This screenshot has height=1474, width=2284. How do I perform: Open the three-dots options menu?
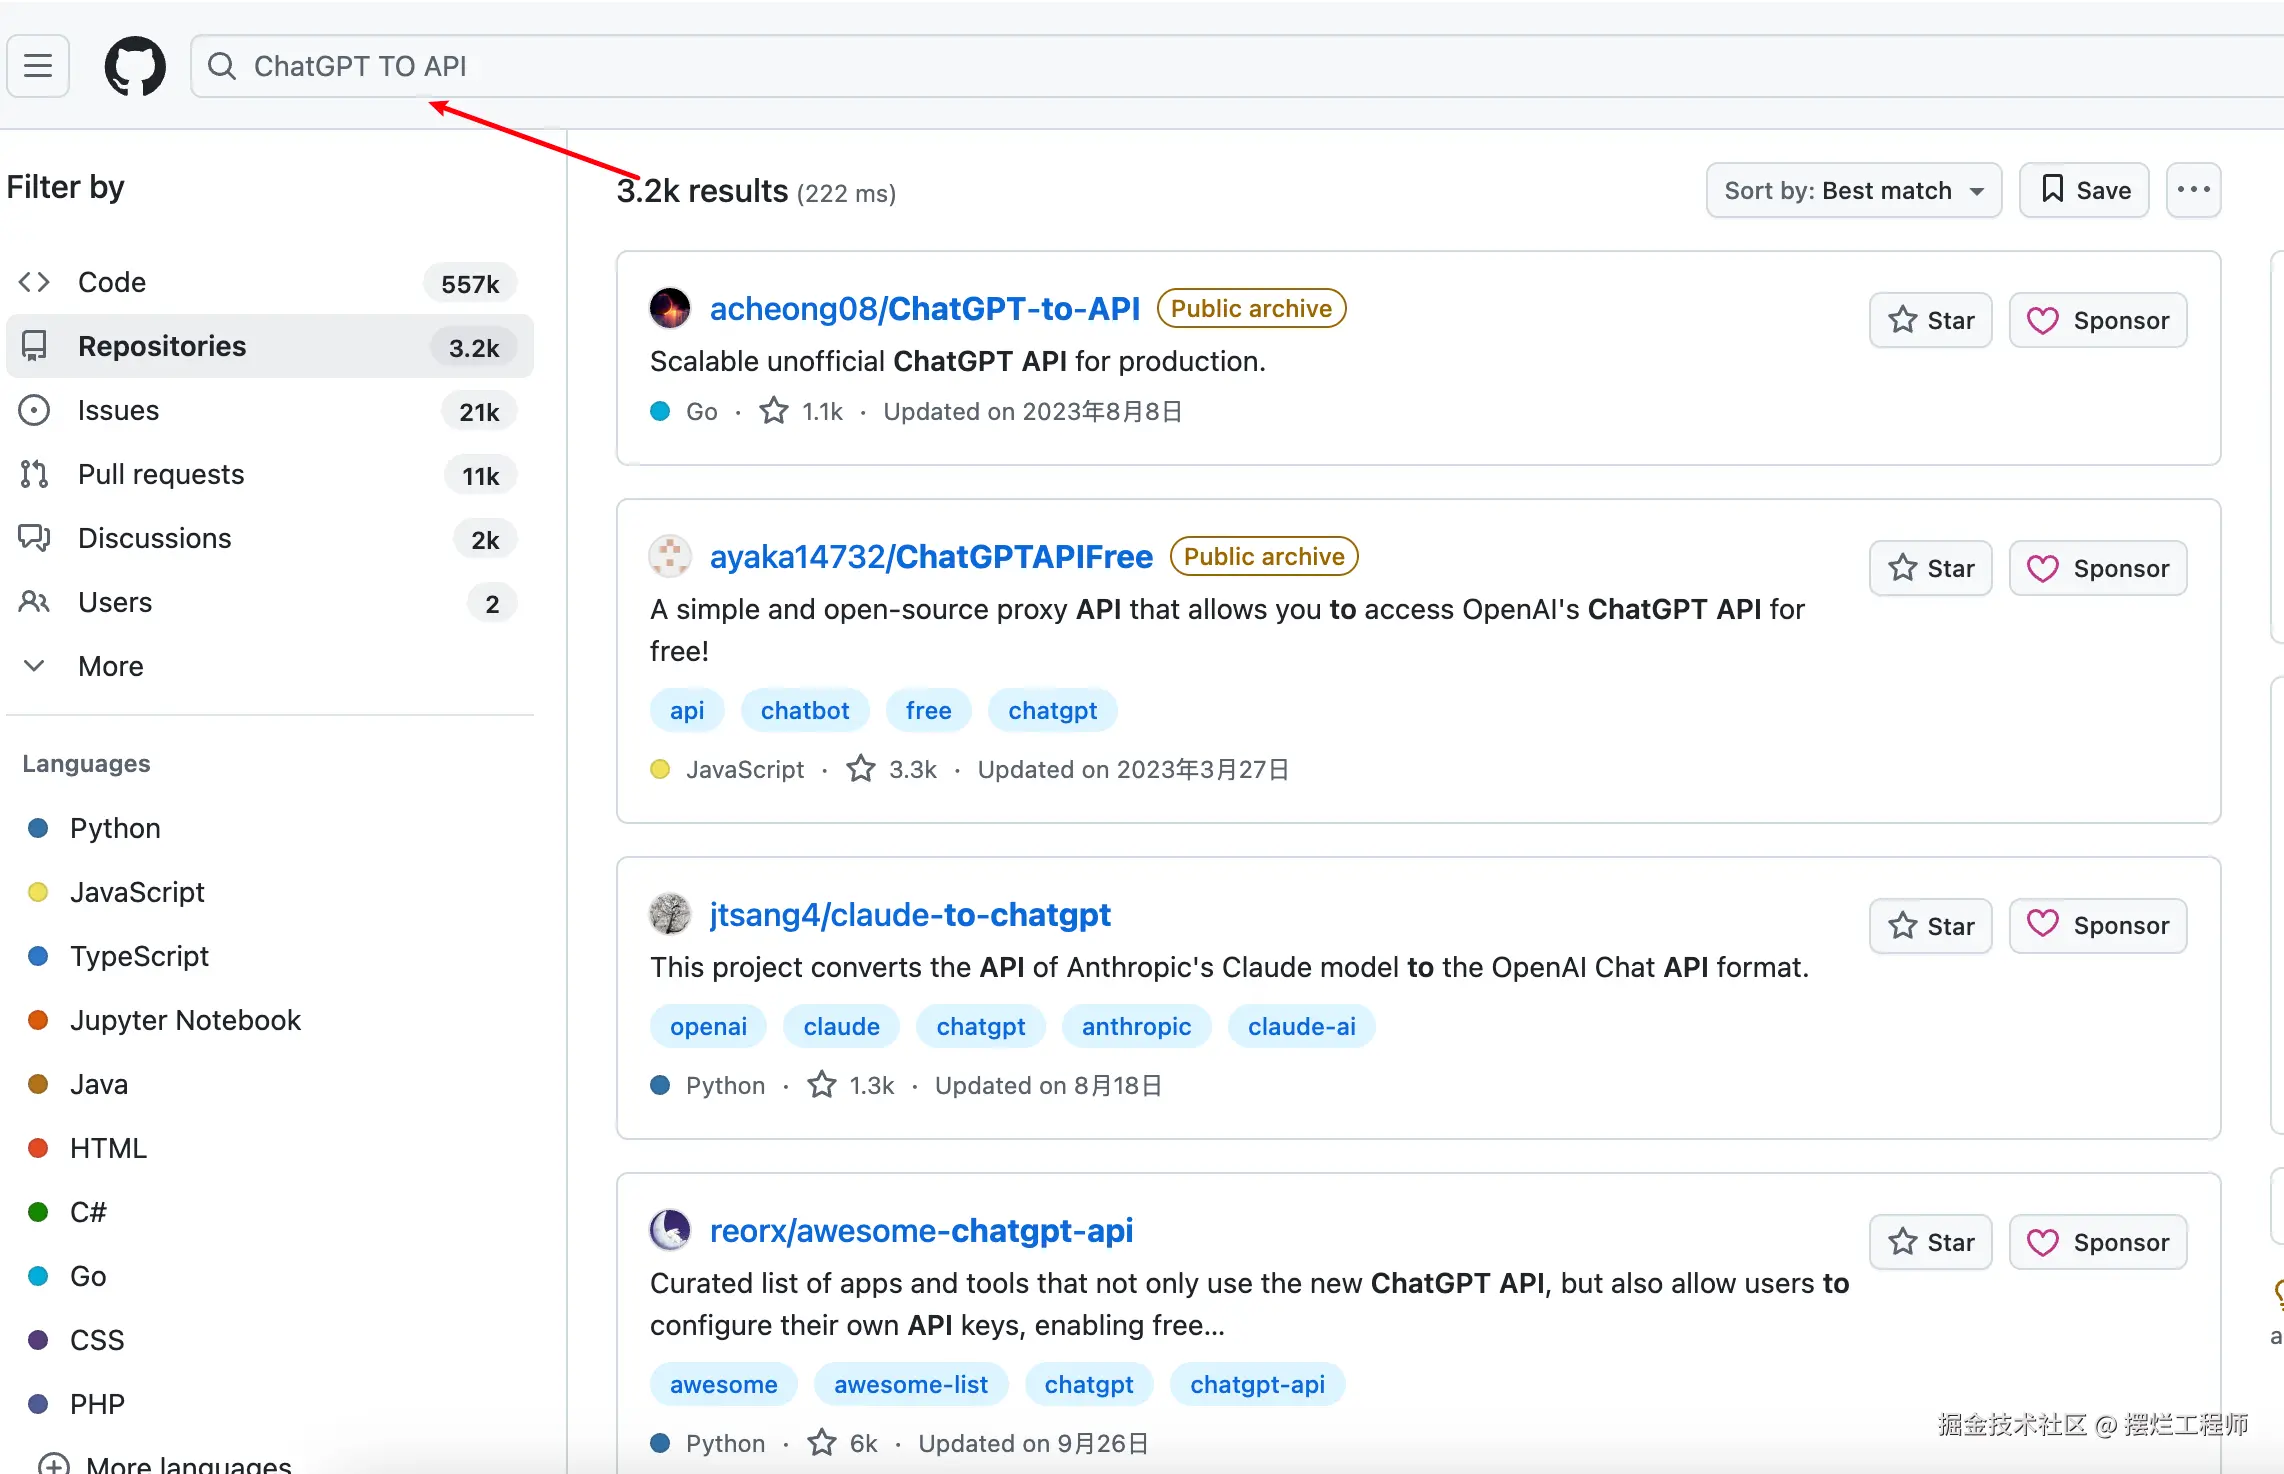[x=2193, y=190]
